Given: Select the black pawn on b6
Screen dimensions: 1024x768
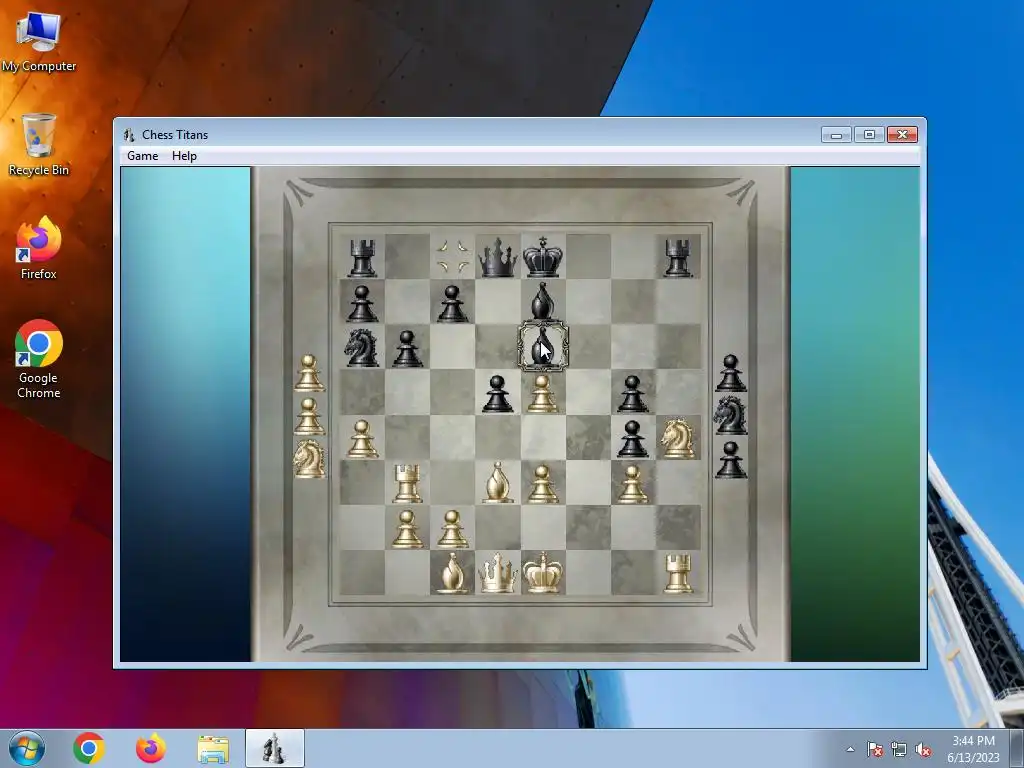Looking at the screenshot, I should pos(408,349).
